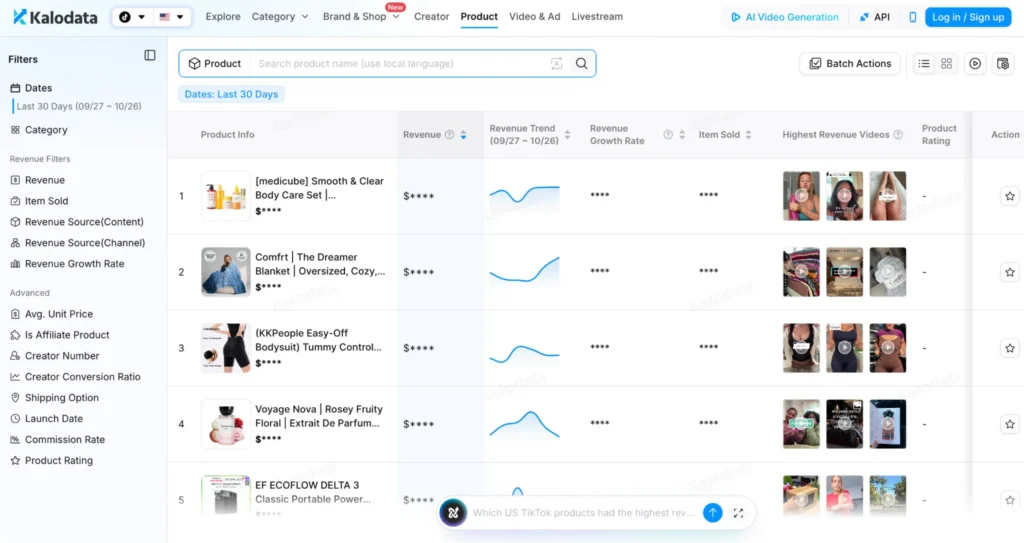
Task: Click the magnifier search icon
Action: pos(581,63)
